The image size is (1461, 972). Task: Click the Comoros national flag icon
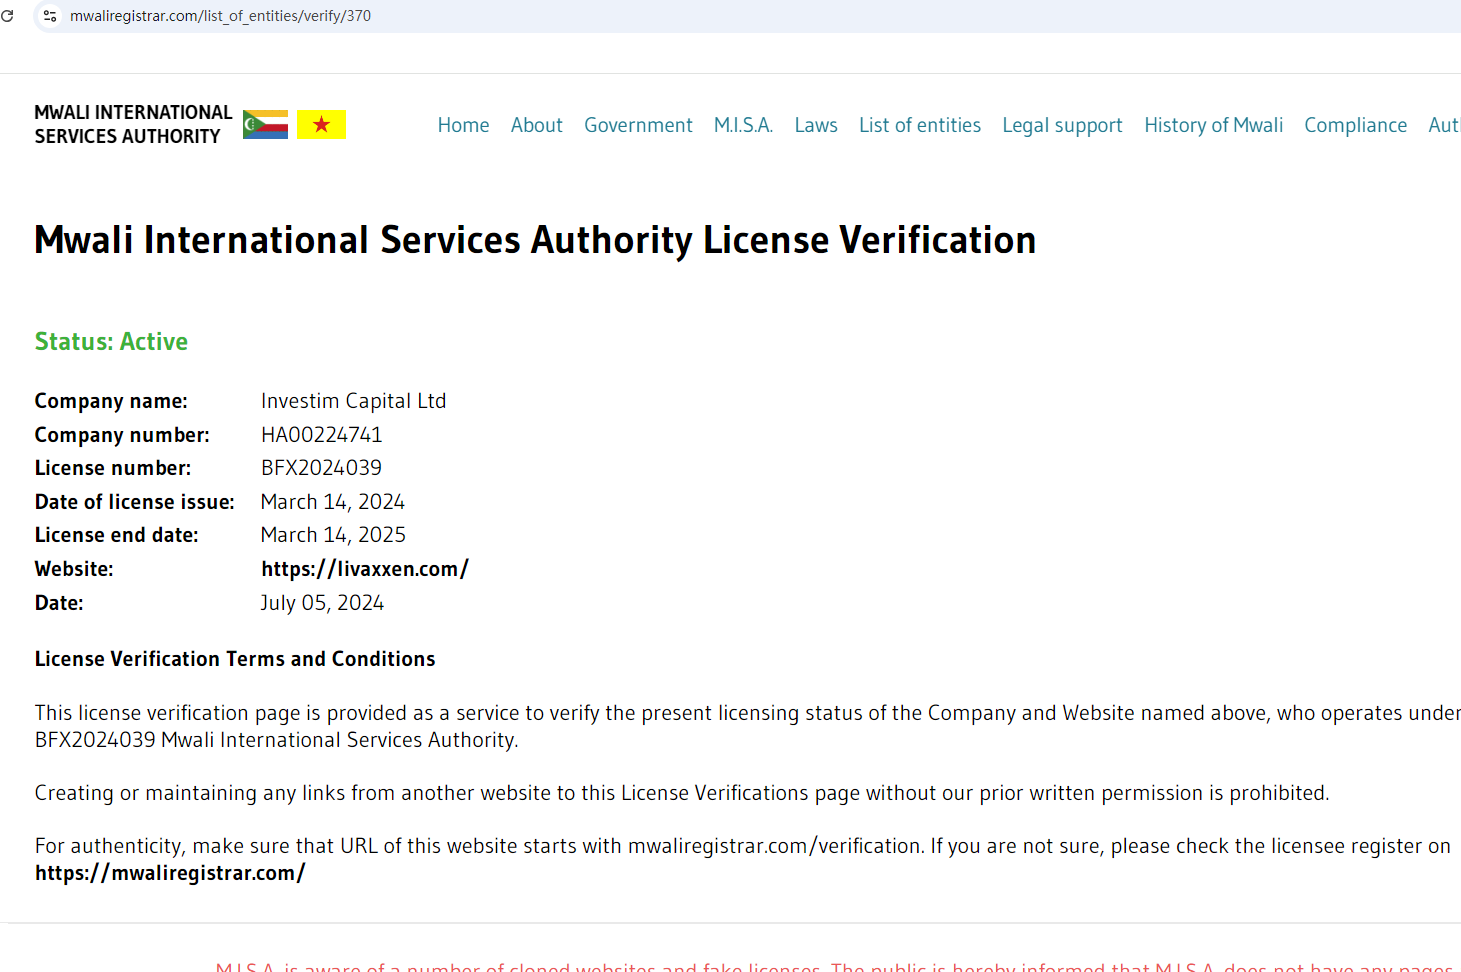click(265, 125)
